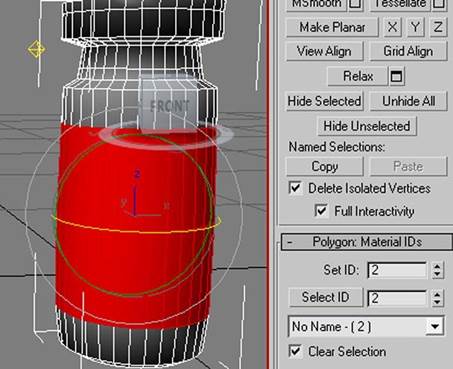Click the FRONT face of the ViewCube
The width and height of the screenshot is (453, 369).
(169, 107)
